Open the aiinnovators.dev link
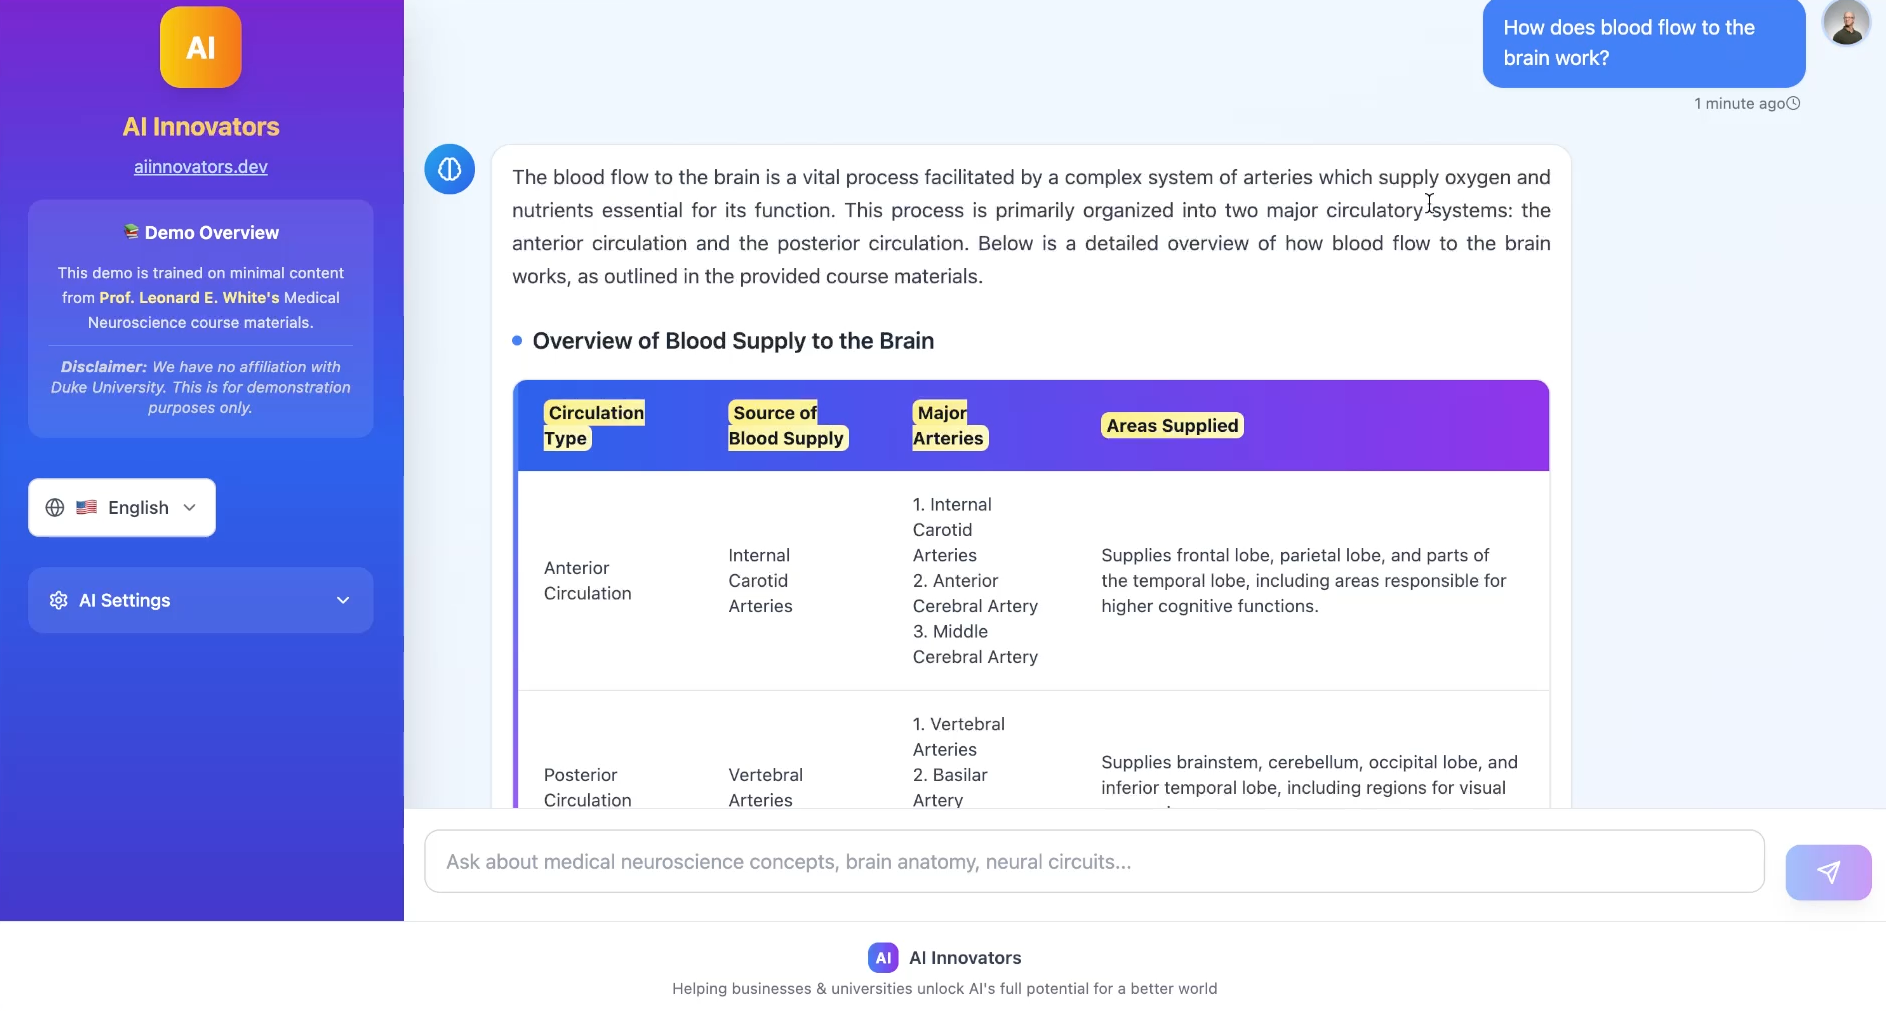 [201, 167]
